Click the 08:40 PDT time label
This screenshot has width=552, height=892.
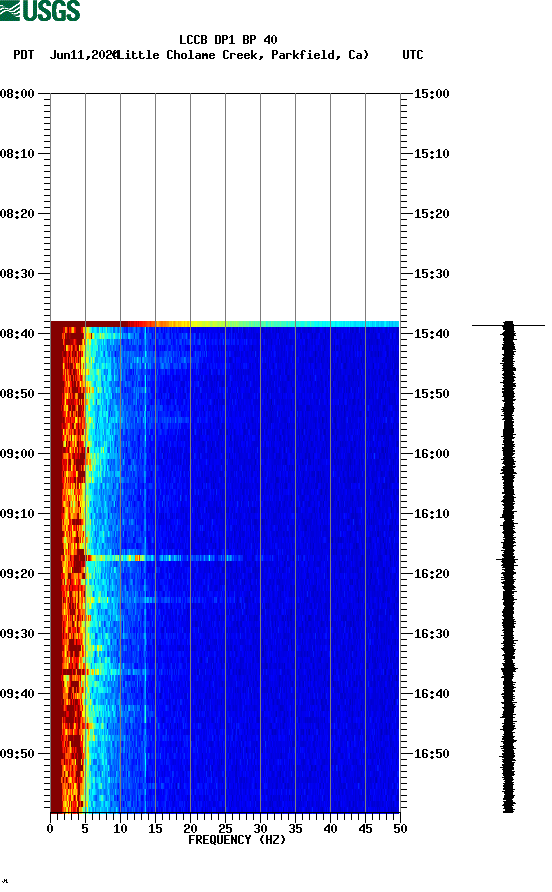pos(18,333)
